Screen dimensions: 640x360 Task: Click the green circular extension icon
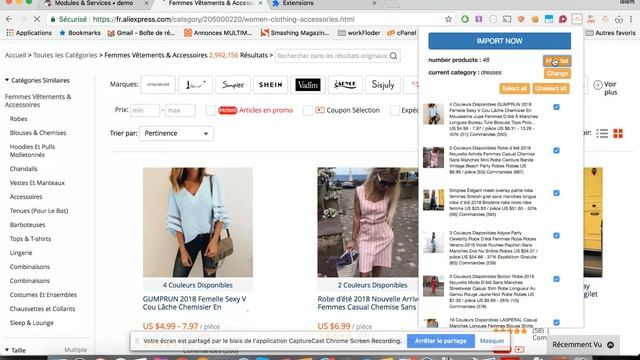click(x=465, y=19)
